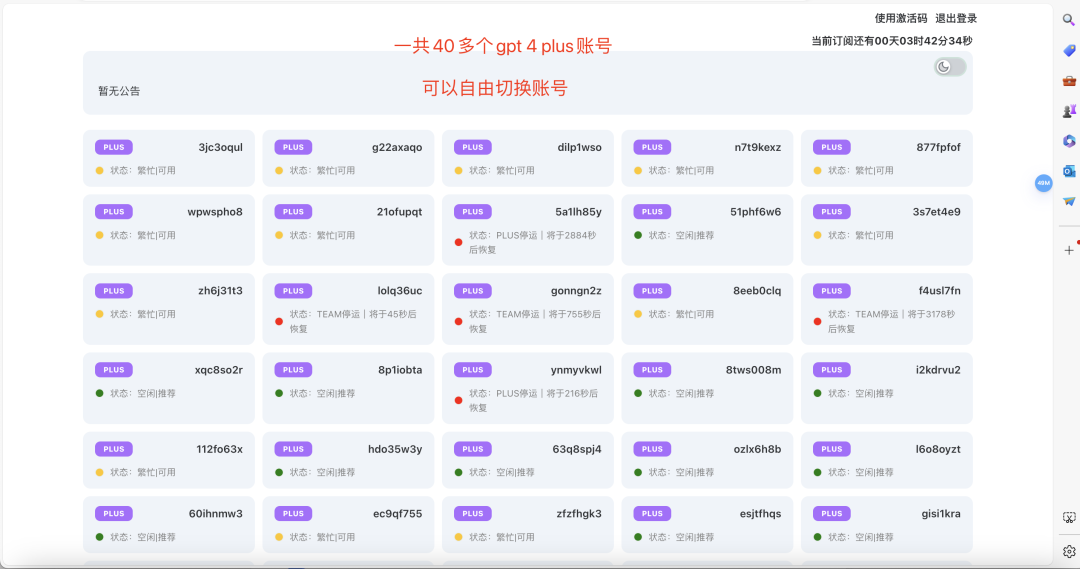This screenshot has width=1080, height=569.
Task: Select idle account esjtfhqs
Action: point(707,525)
